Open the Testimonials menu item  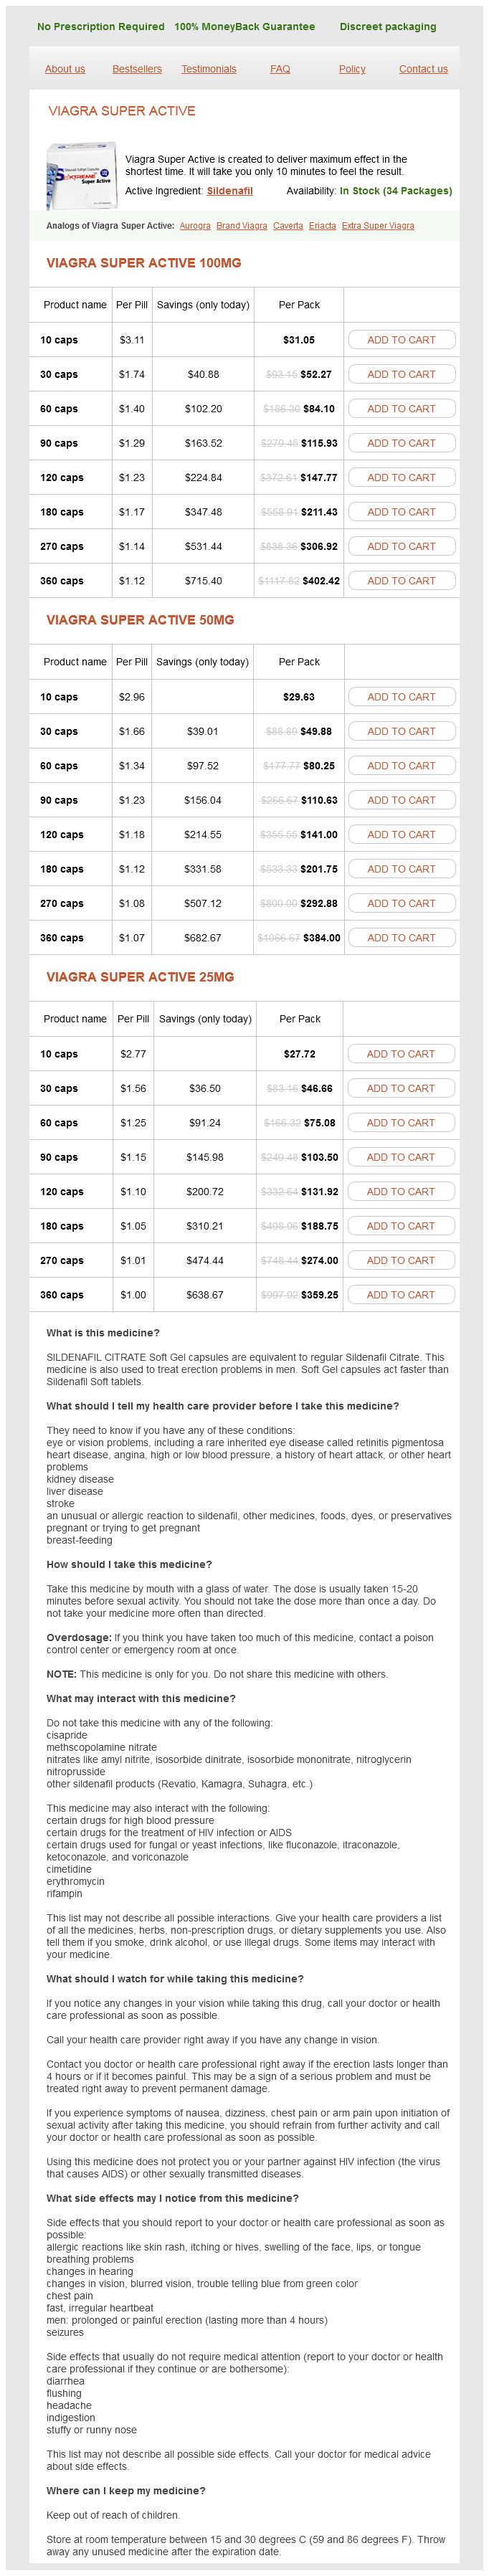pyautogui.click(x=209, y=69)
